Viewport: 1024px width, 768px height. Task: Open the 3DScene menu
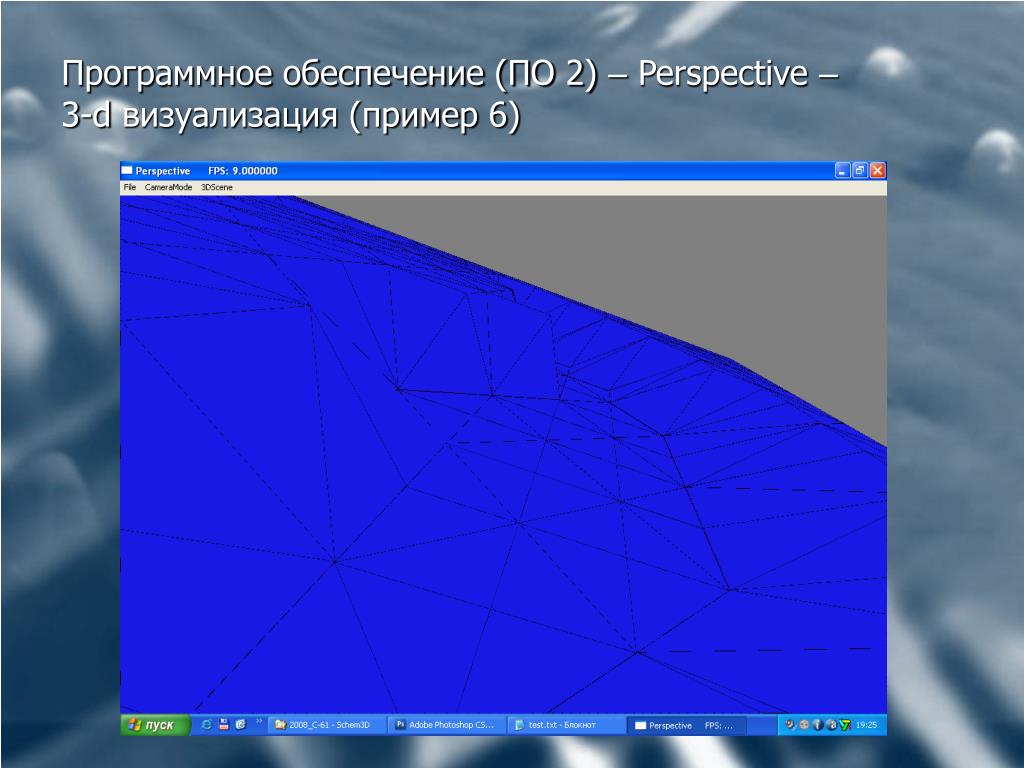point(216,187)
